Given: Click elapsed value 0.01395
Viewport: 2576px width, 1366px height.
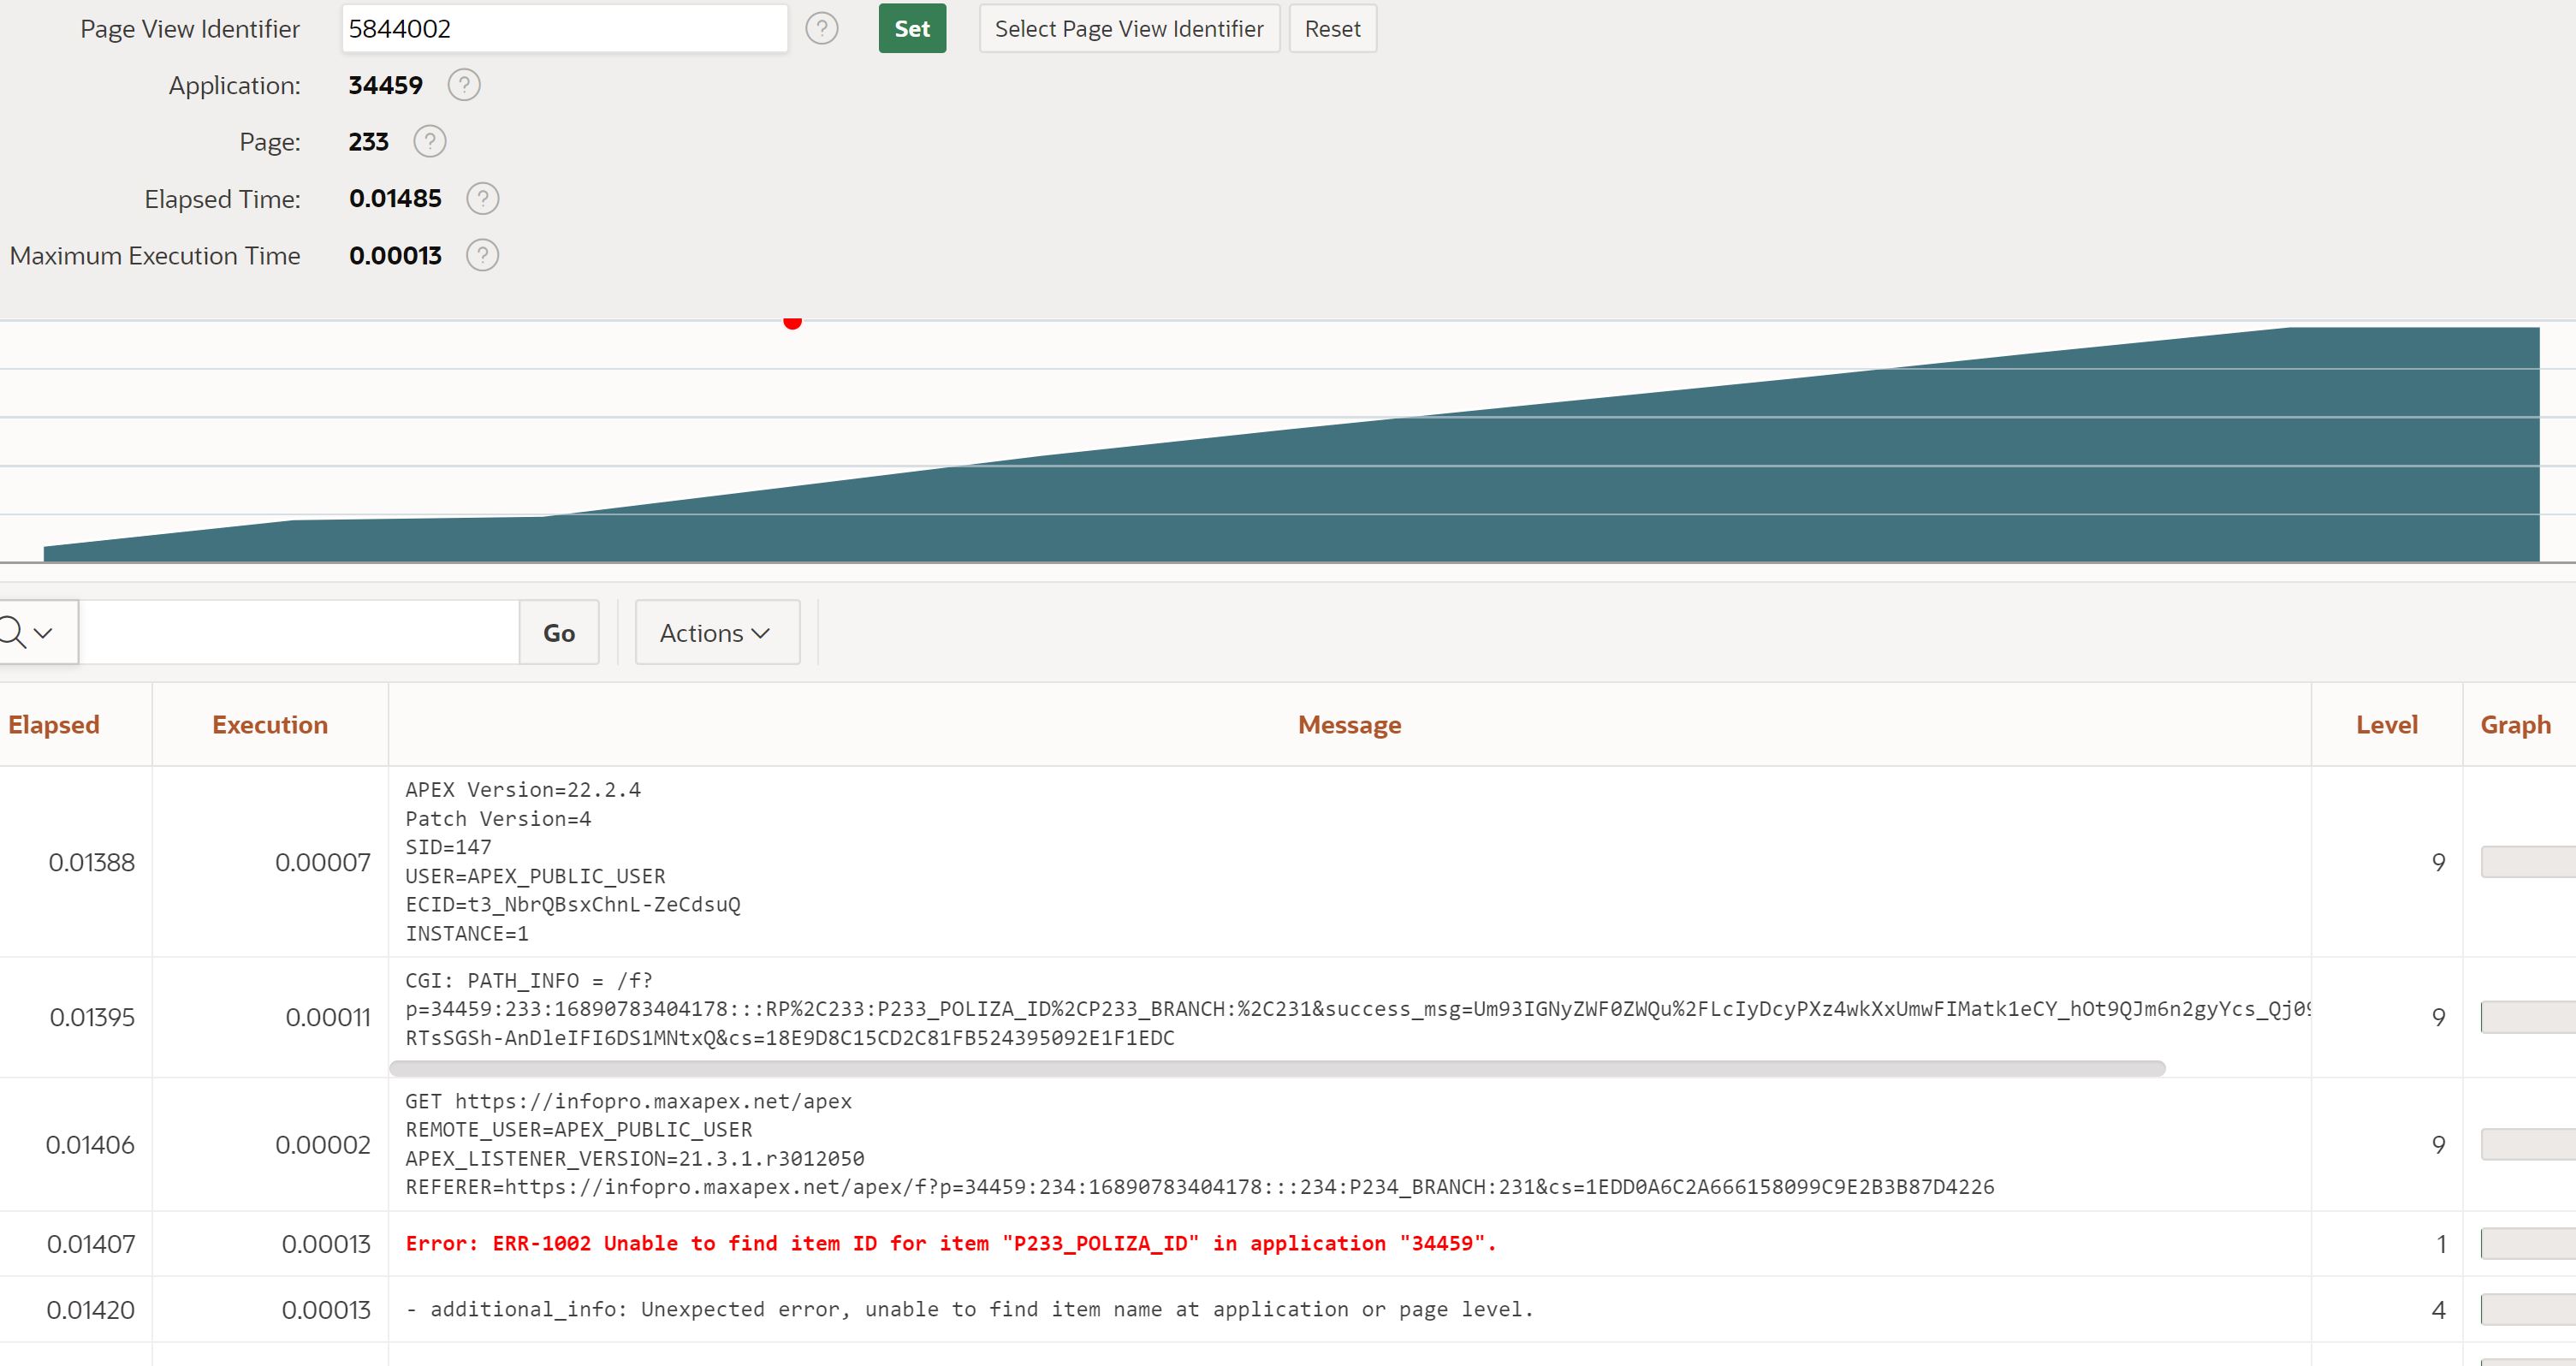Looking at the screenshot, I should pyautogui.click(x=92, y=1017).
